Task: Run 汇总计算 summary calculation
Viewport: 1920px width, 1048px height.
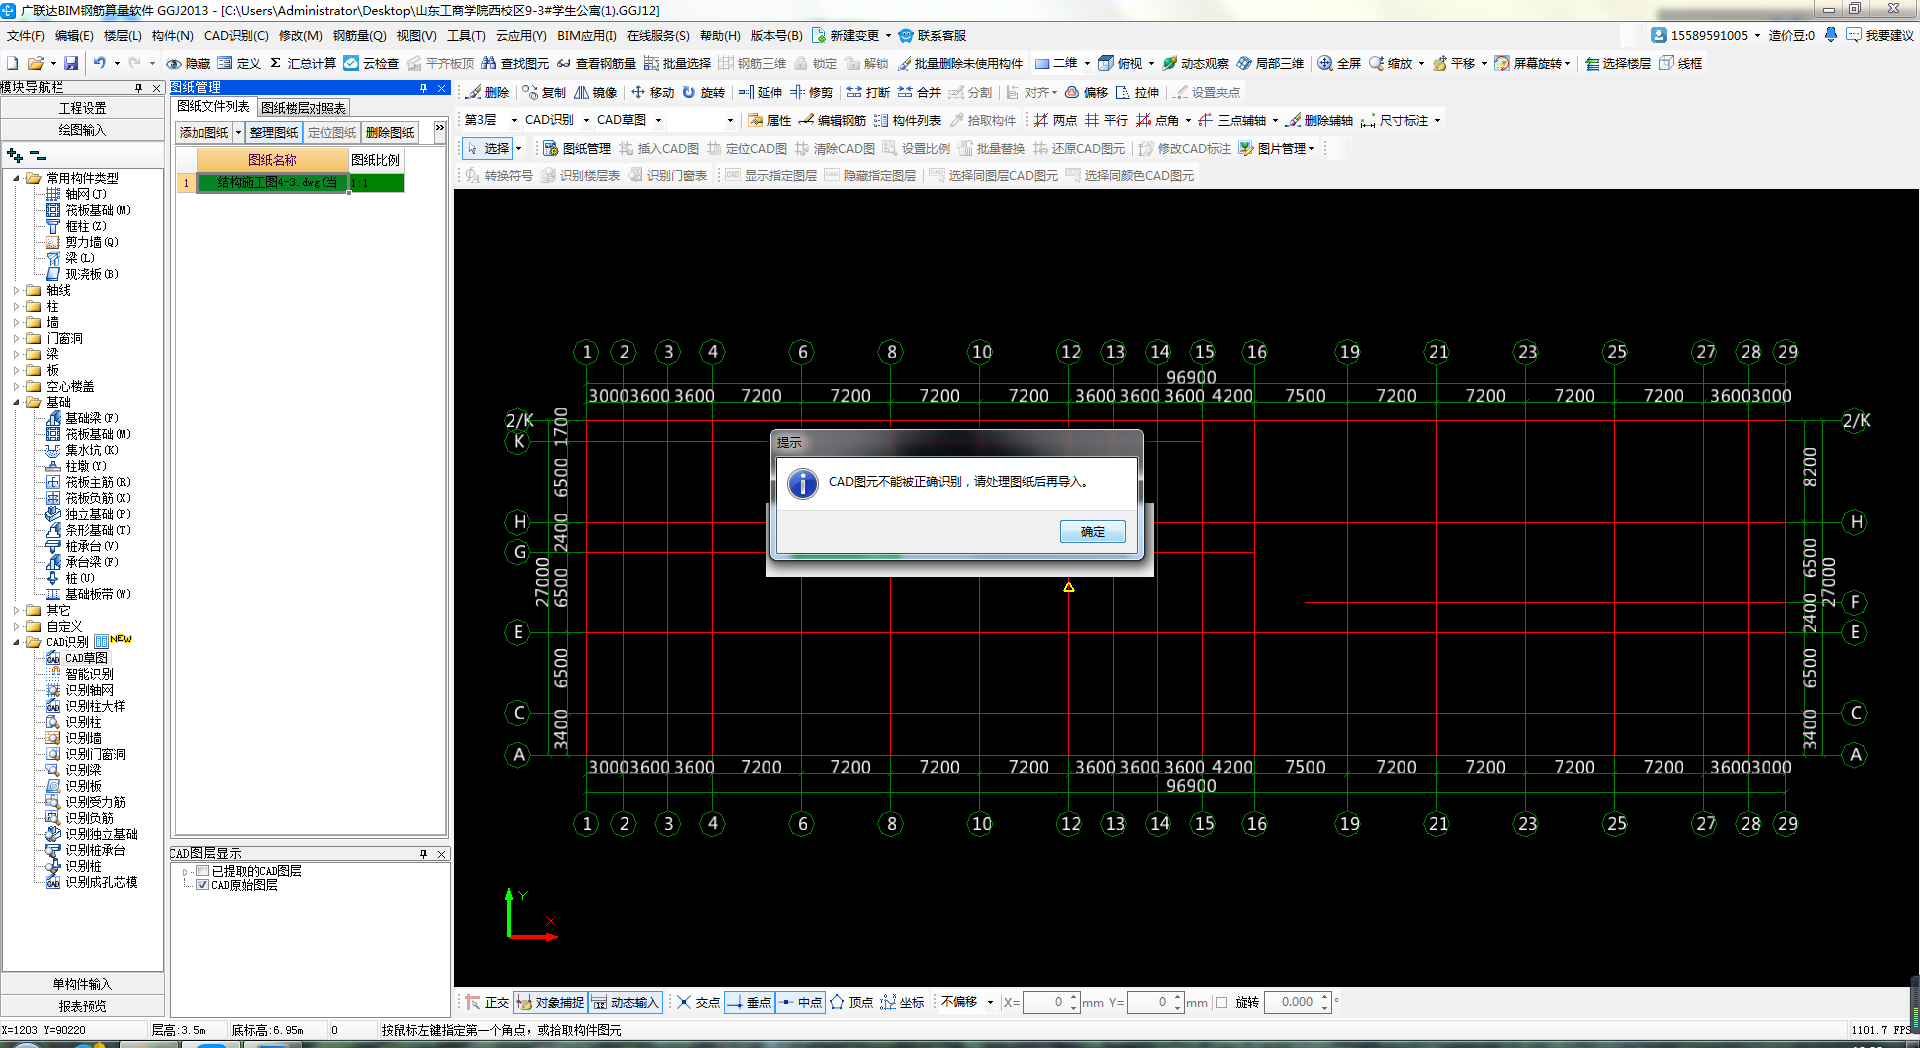Action: [303, 63]
